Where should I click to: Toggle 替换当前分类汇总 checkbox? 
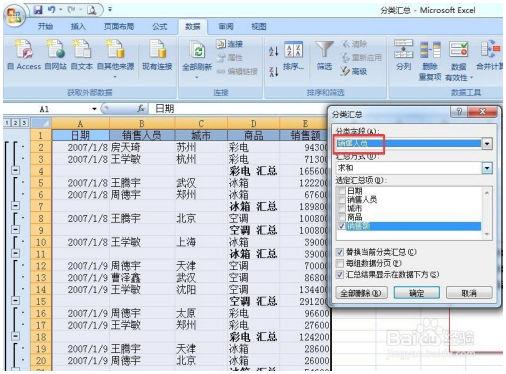pos(340,252)
